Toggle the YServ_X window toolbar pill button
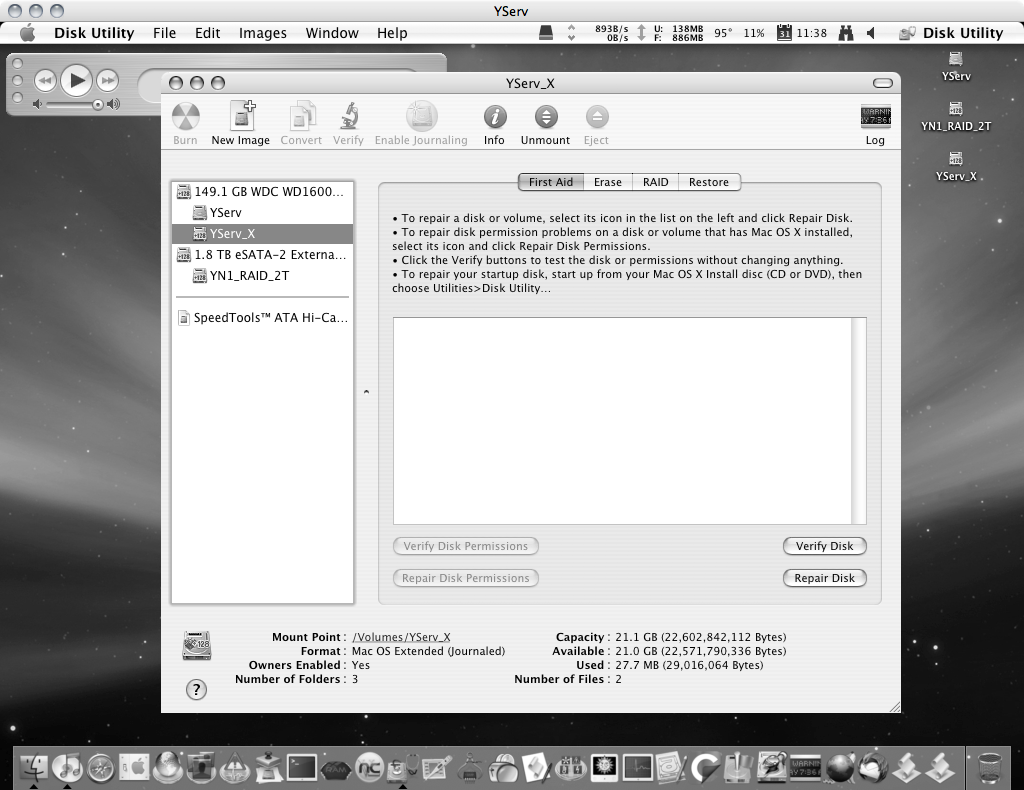The width and height of the screenshot is (1024, 790). click(x=883, y=83)
